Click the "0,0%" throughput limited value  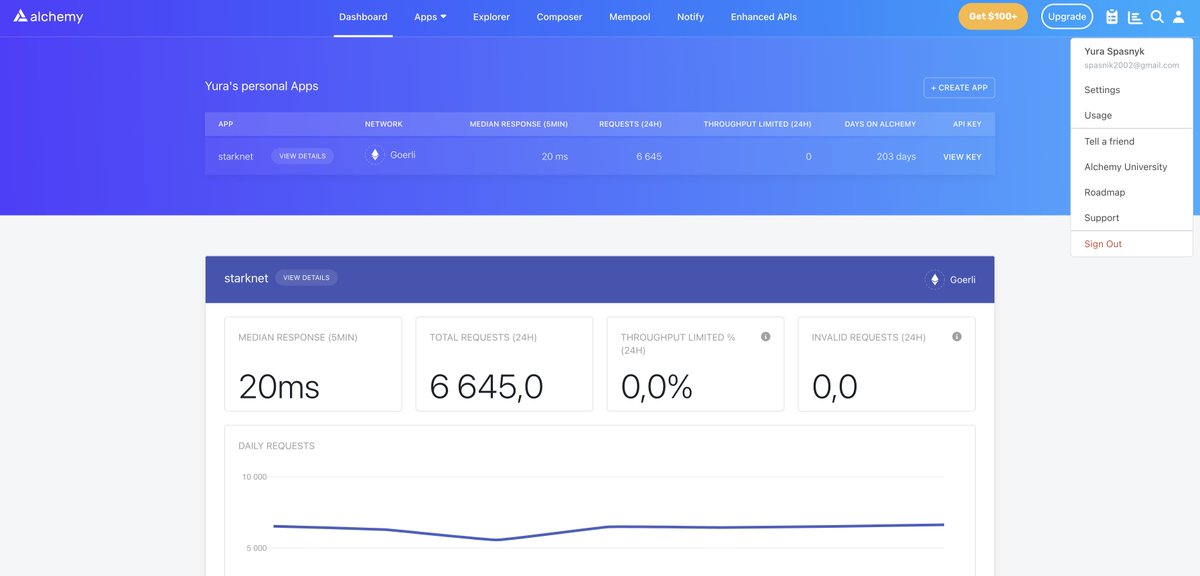657,386
